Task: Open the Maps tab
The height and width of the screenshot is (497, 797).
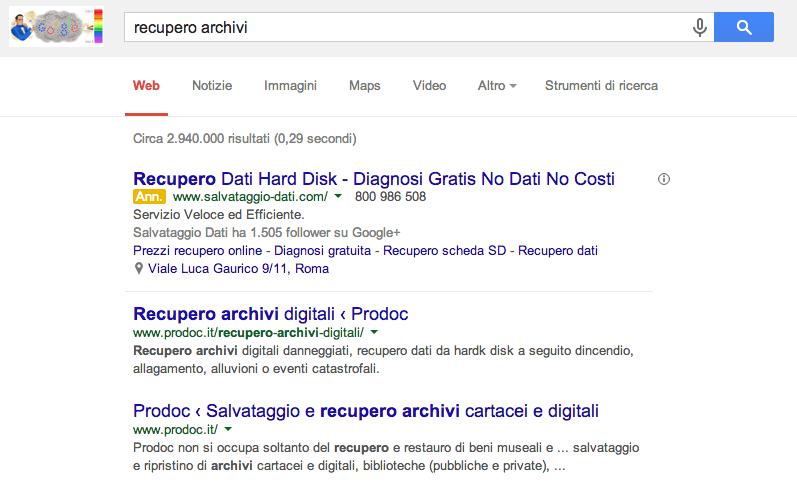Action: [x=364, y=85]
